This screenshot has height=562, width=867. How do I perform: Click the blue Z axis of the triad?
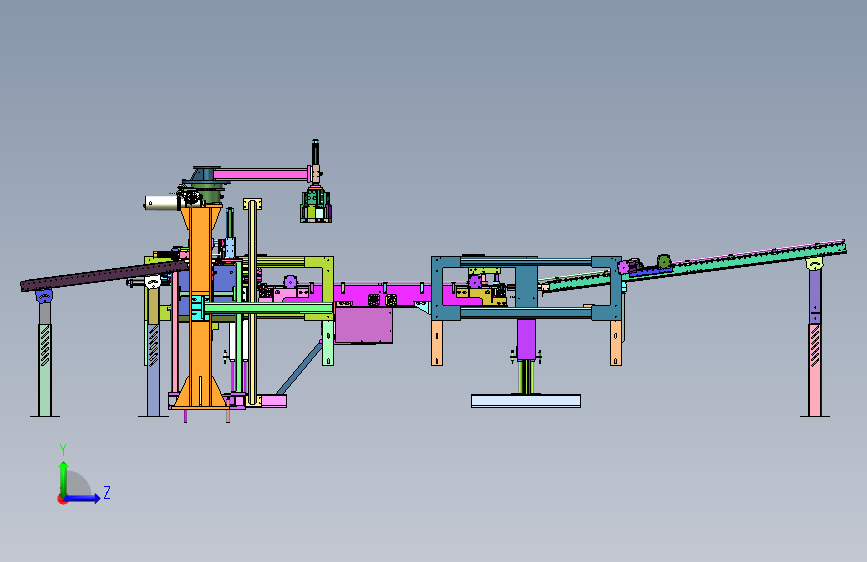click(83, 498)
